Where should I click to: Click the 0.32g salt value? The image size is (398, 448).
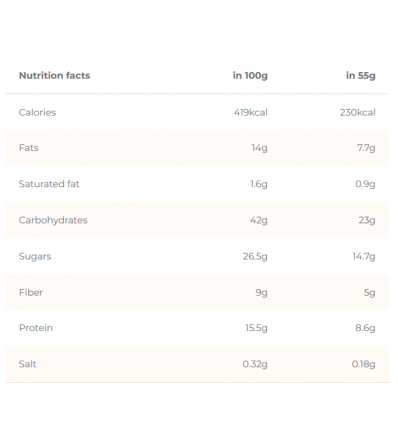pos(255,364)
